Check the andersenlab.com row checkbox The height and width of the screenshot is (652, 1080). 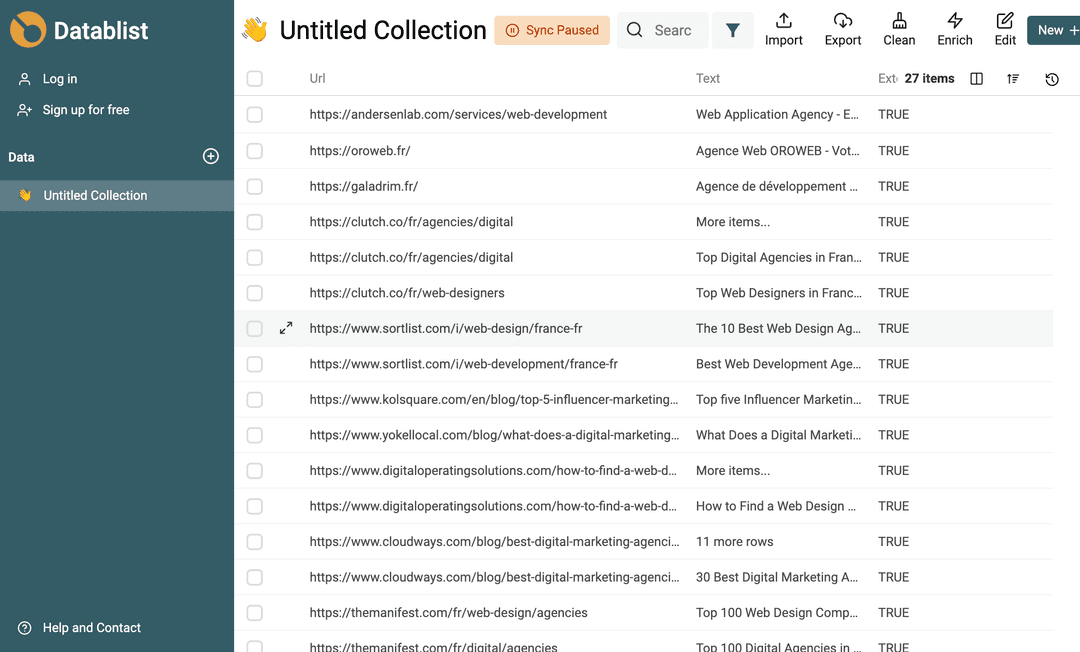(x=254, y=114)
